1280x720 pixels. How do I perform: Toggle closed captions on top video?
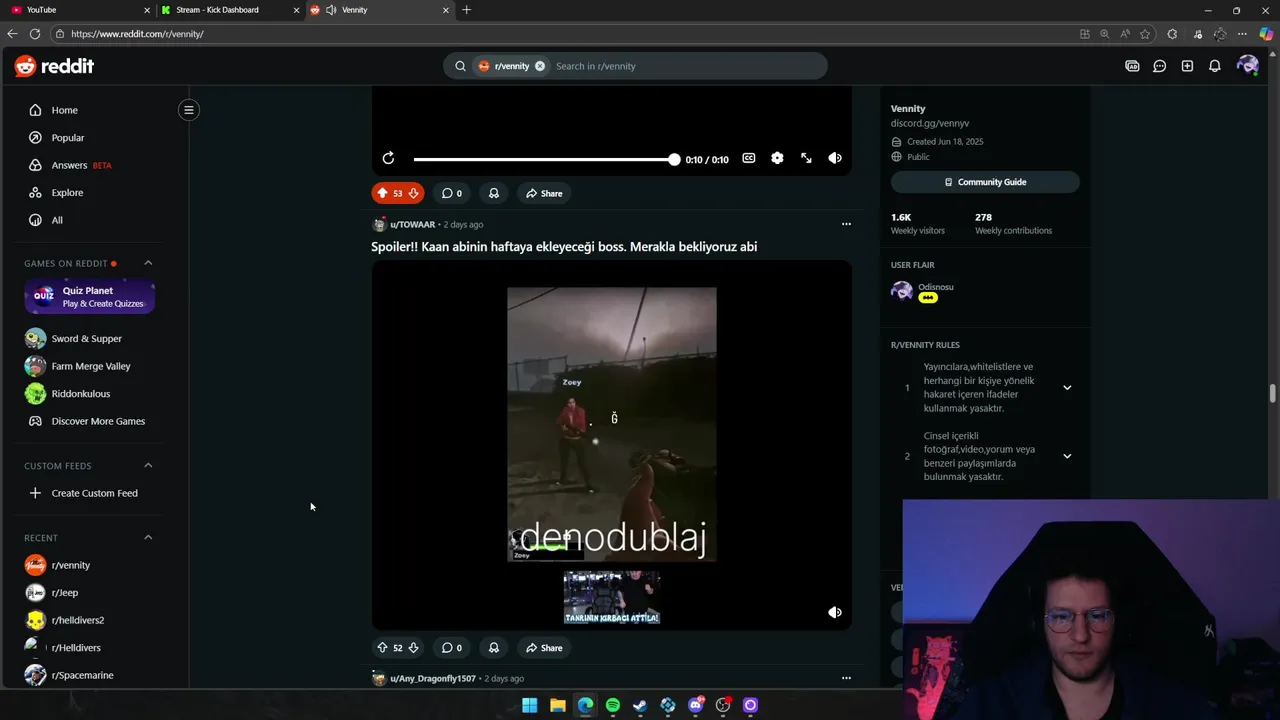pos(748,158)
